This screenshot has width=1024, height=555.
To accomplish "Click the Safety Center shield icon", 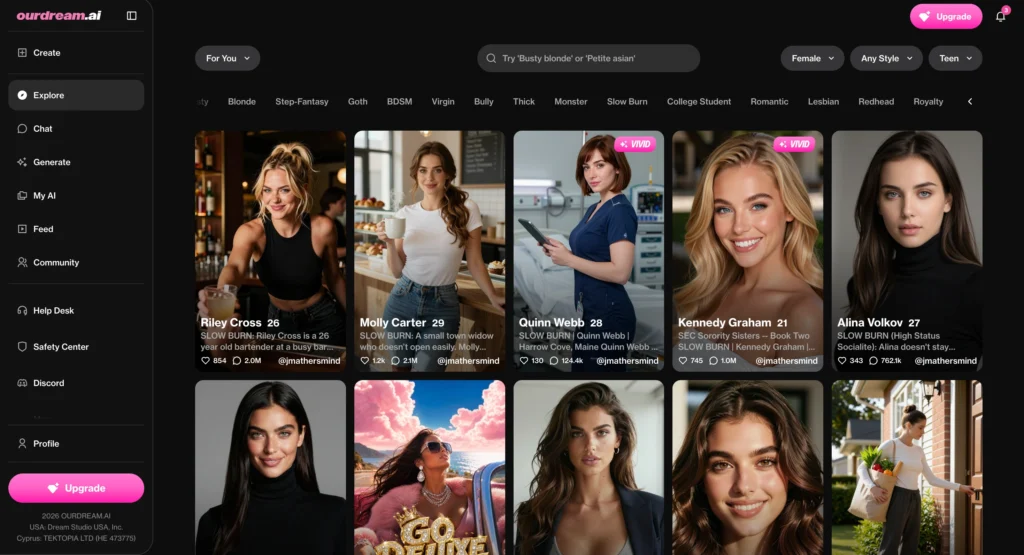I will 22,347.
